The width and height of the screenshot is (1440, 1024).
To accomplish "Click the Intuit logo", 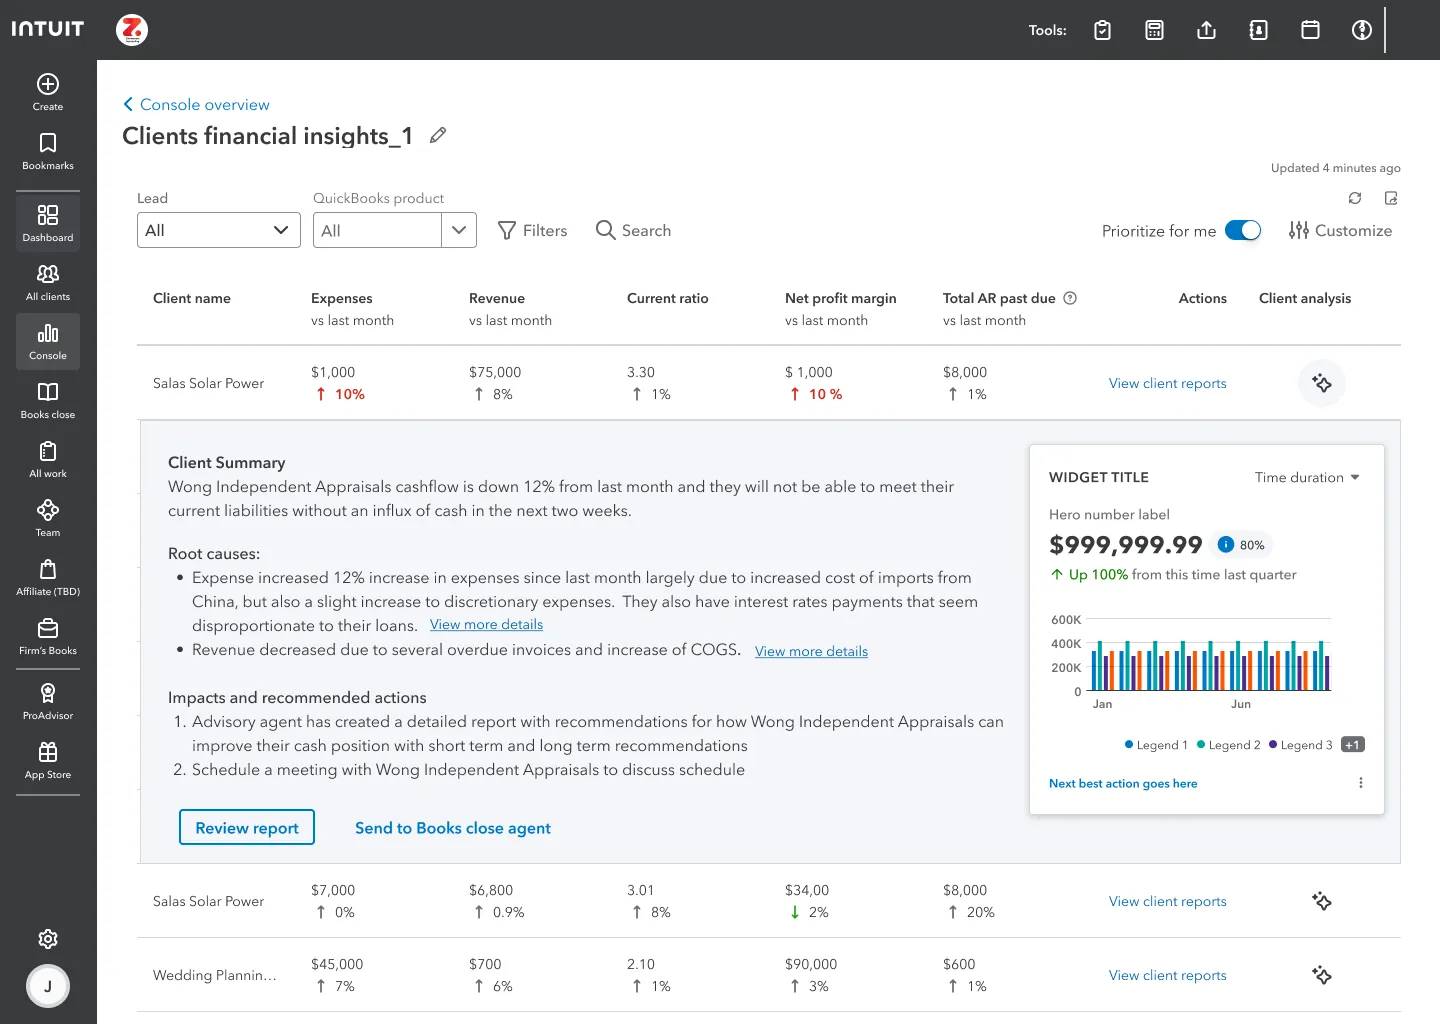I will (48, 29).
